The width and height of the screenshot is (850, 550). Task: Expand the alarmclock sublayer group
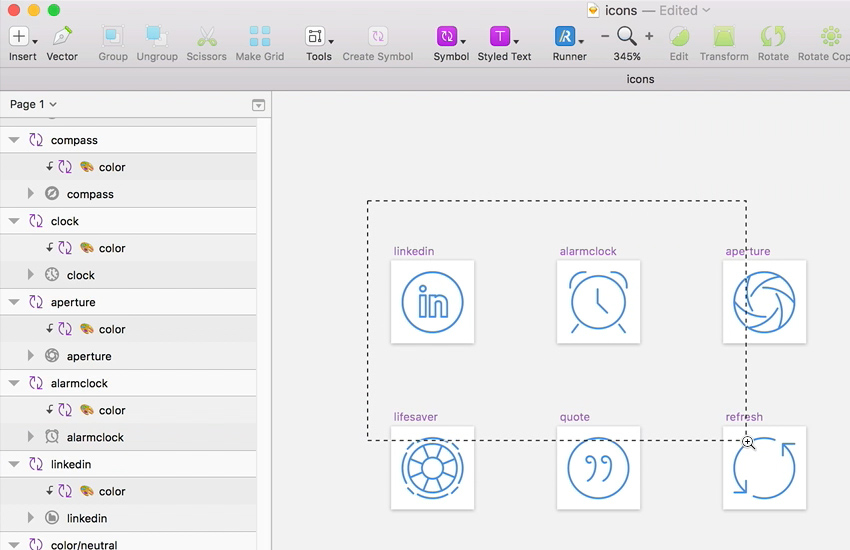tap(31, 437)
